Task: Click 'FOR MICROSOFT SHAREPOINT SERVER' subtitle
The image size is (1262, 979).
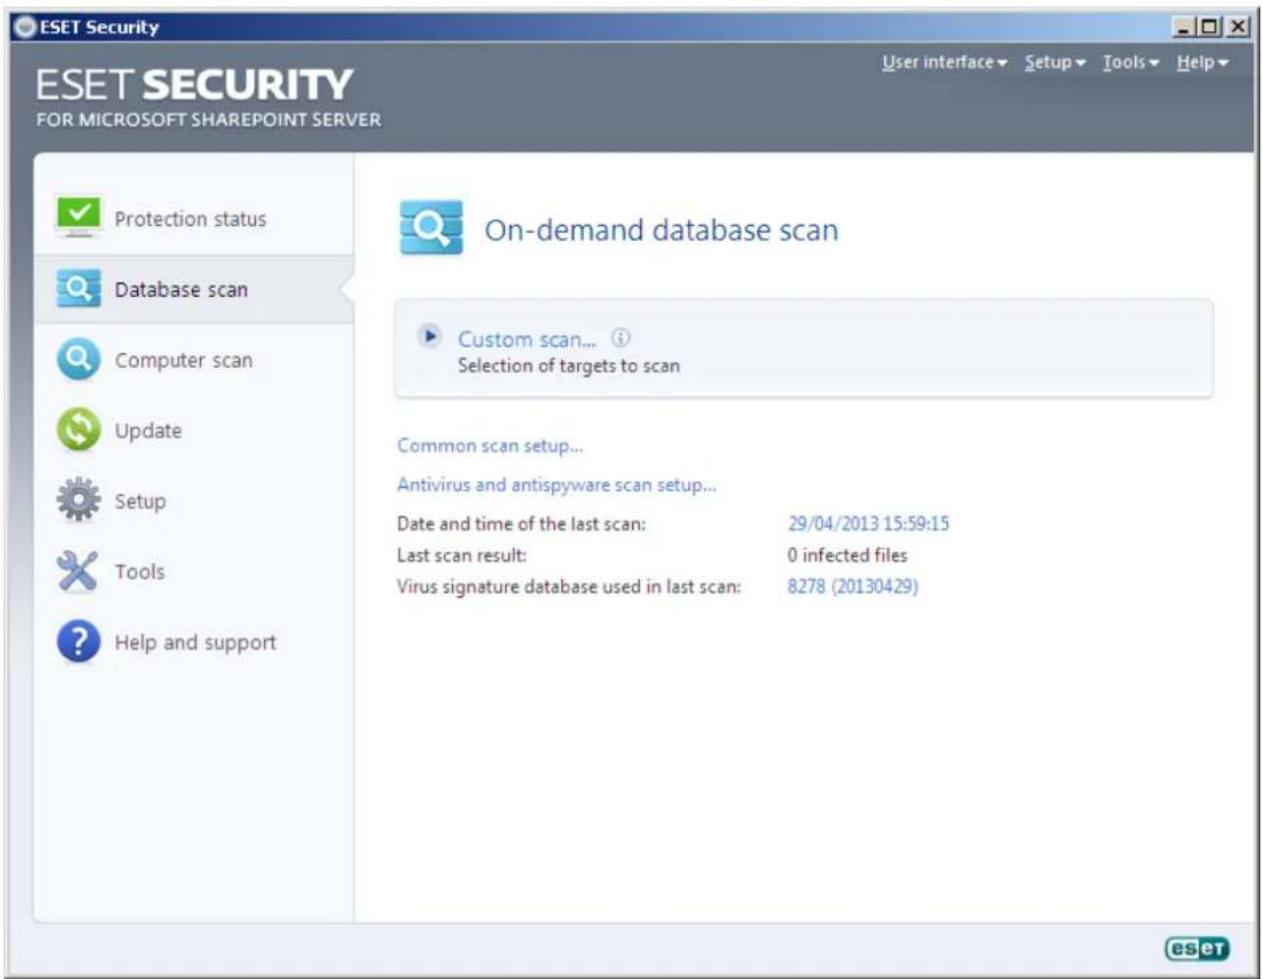Action: (208, 120)
